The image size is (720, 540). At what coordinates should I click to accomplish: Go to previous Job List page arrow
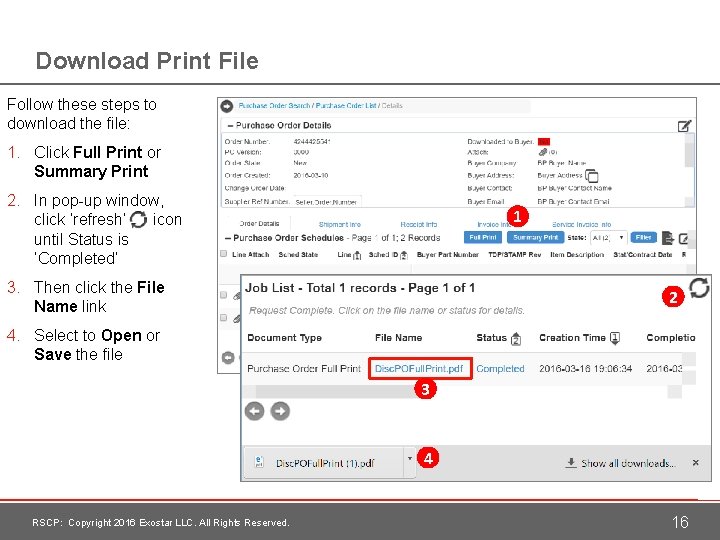(254, 411)
